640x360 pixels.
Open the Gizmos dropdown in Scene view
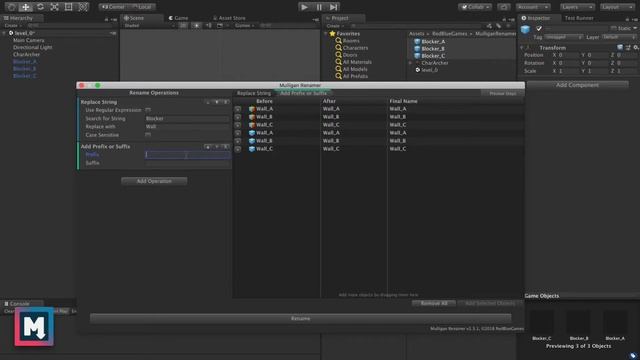pos(244,26)
